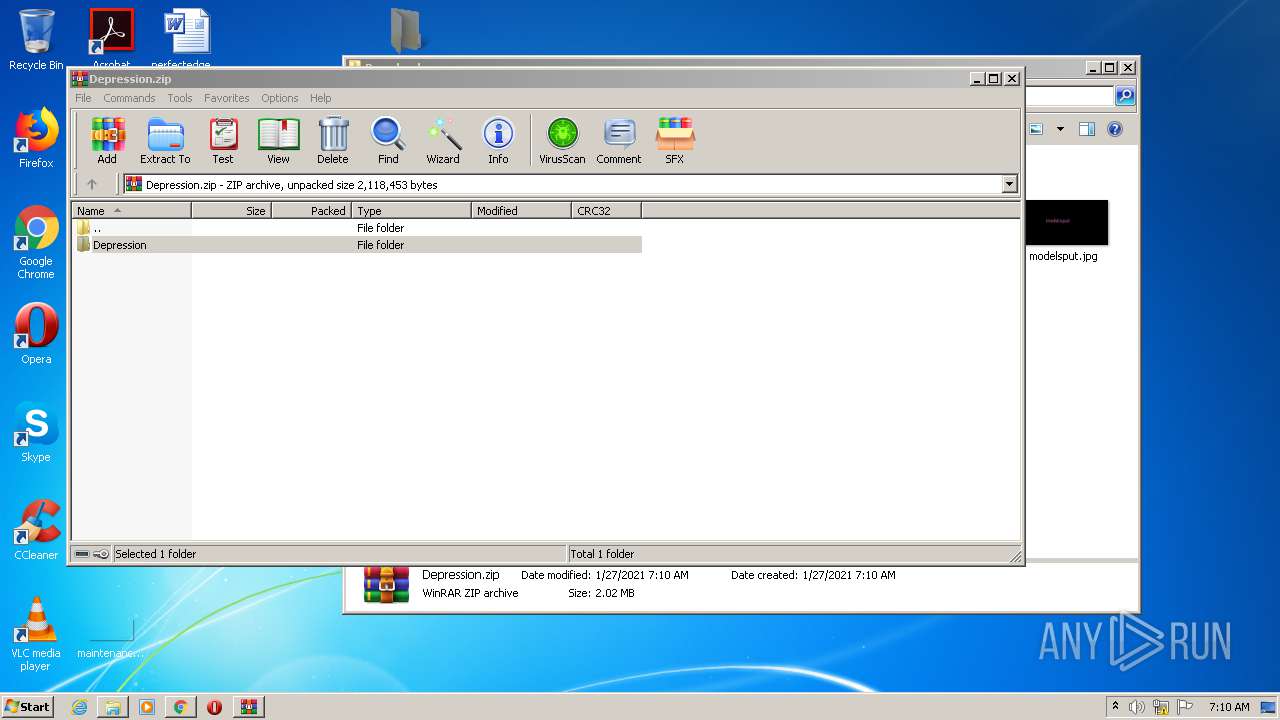Launch Firefox from the desktop
The height and width of the screenshot is (720, 1280).
36,138
